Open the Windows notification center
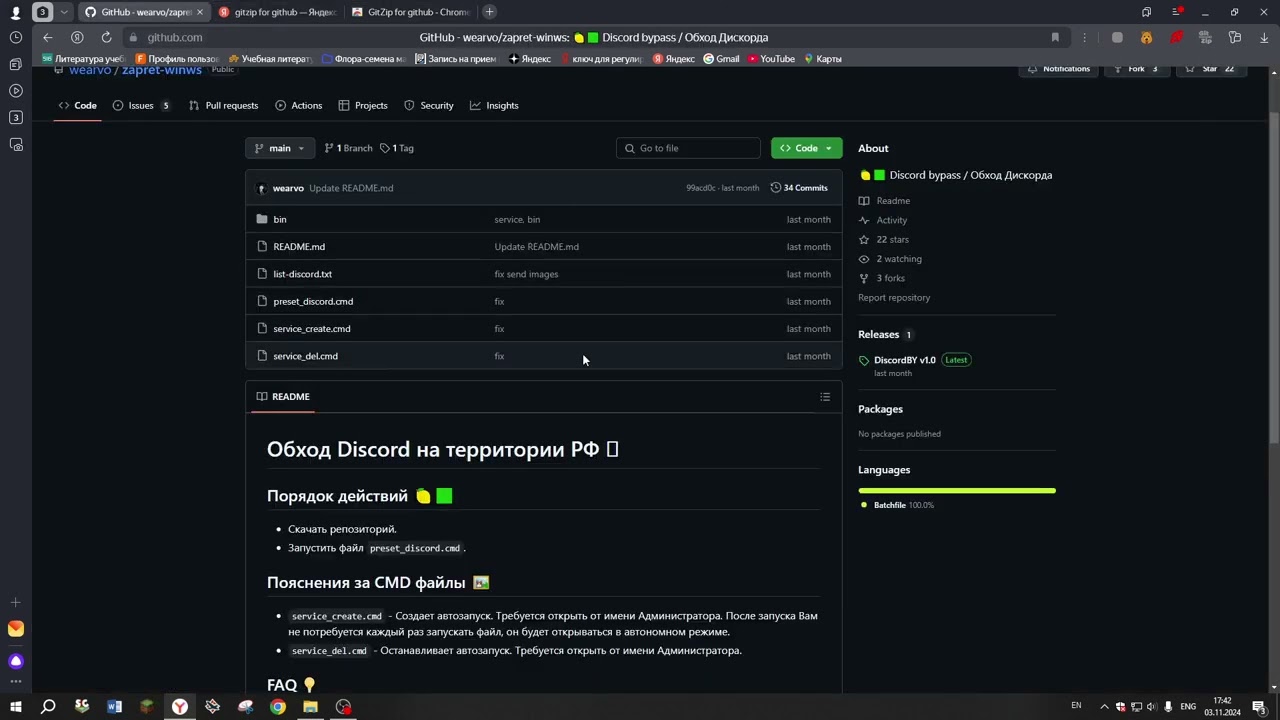1280x720 pixels. tap(1260, 706)
